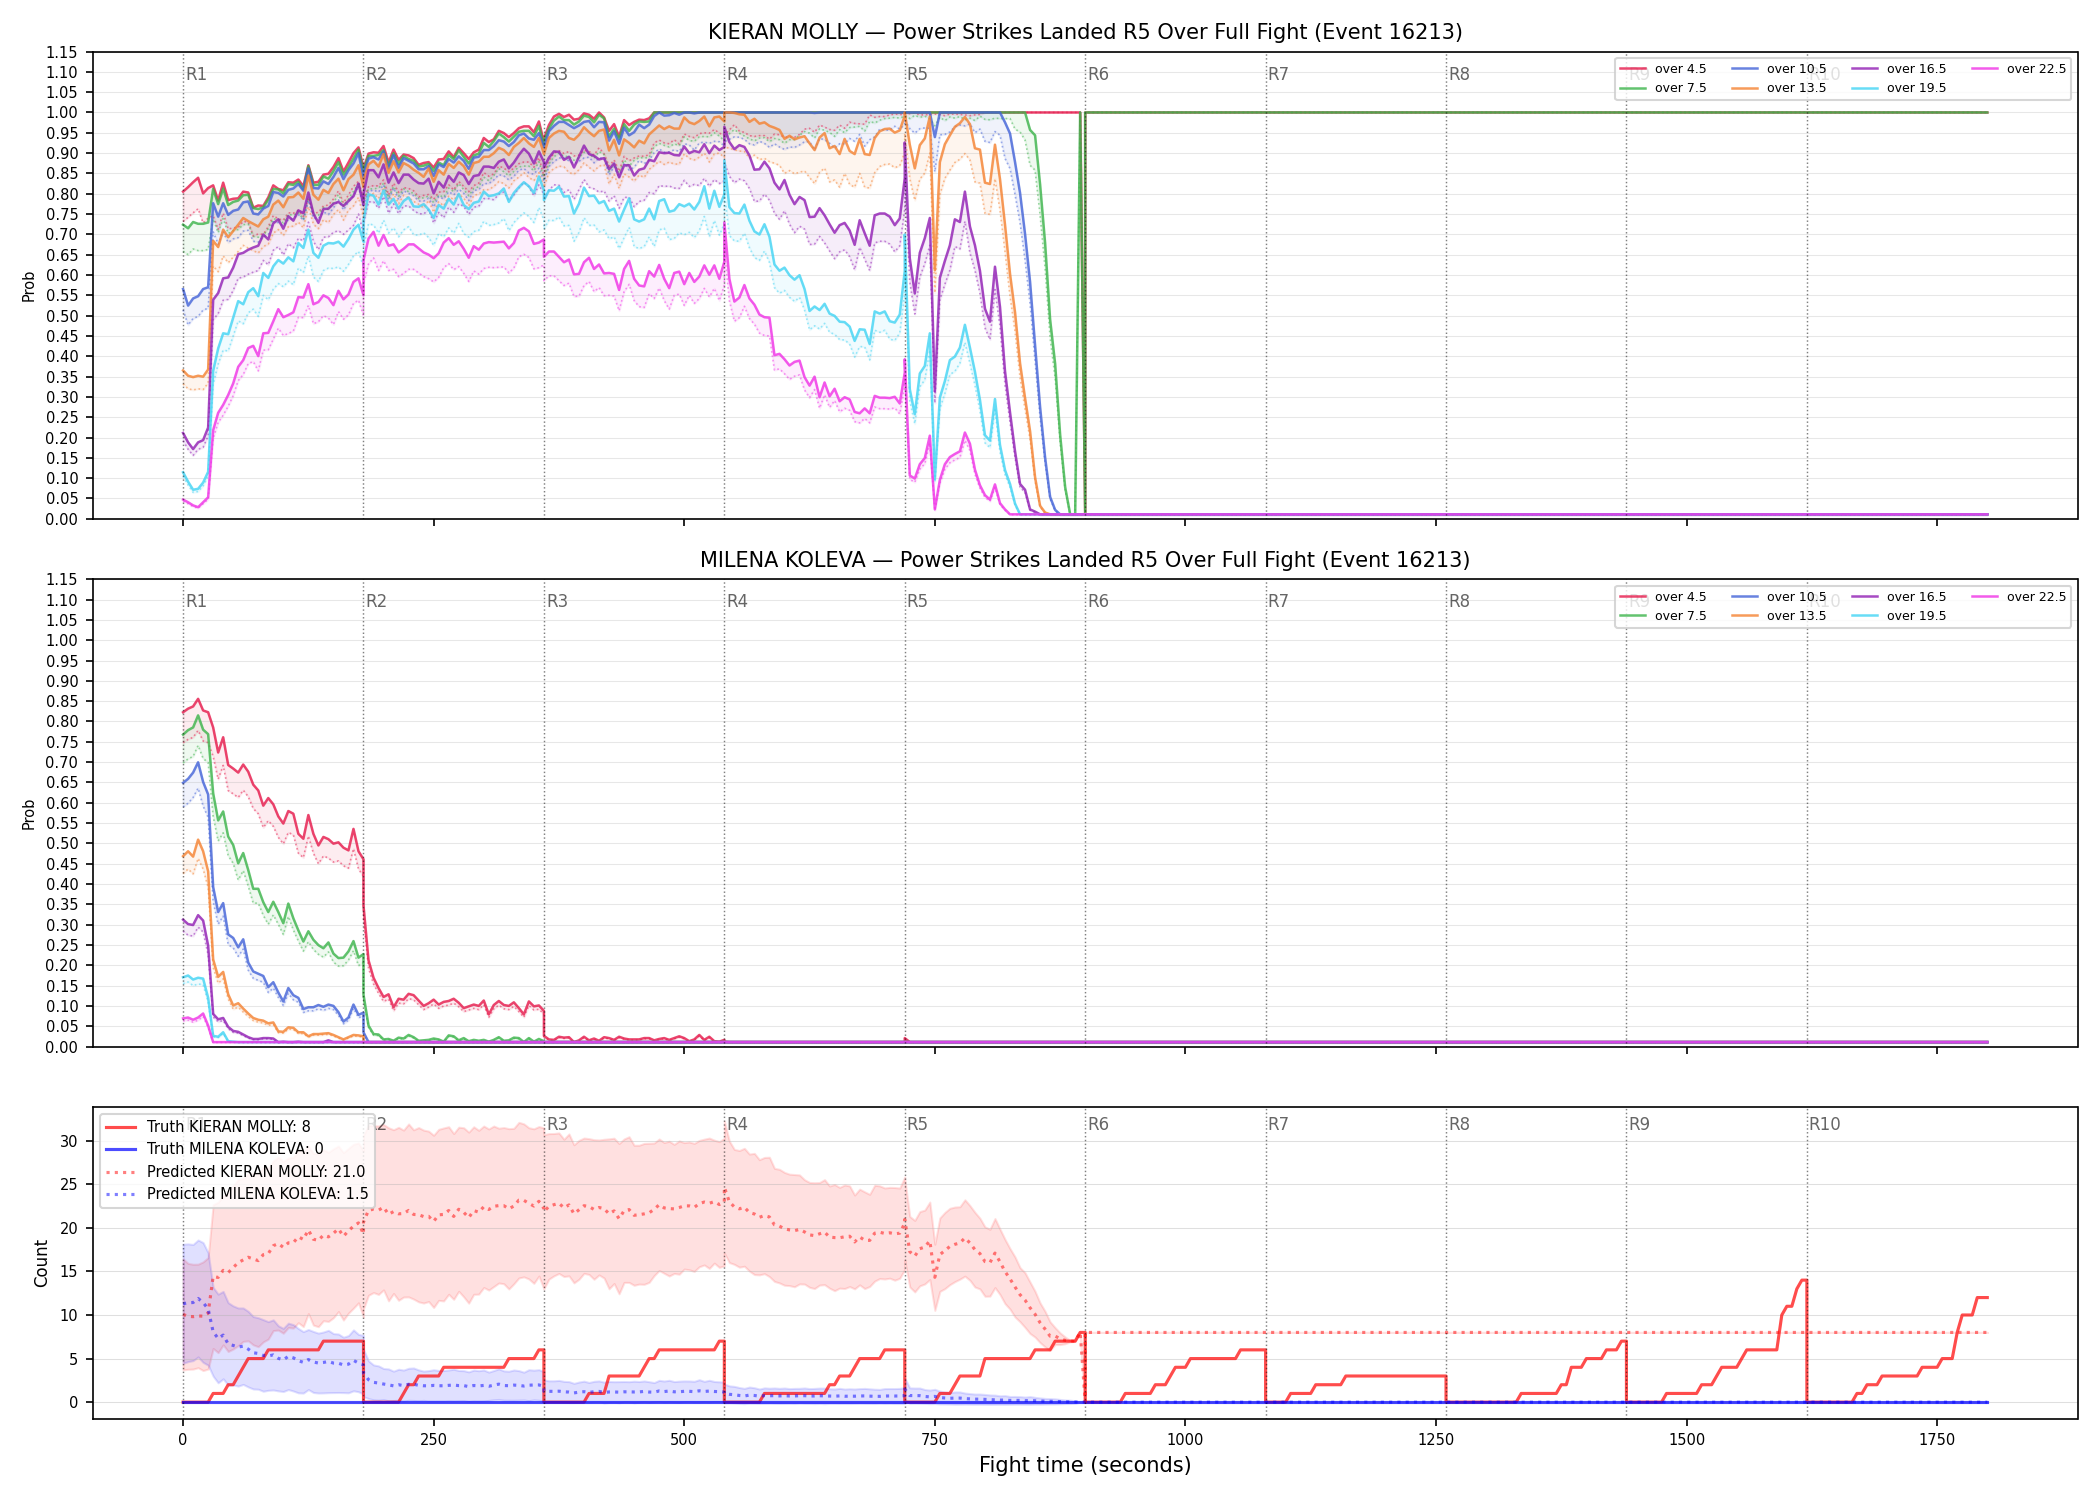Click the R3 round label in middle chart

pos(557,601)
